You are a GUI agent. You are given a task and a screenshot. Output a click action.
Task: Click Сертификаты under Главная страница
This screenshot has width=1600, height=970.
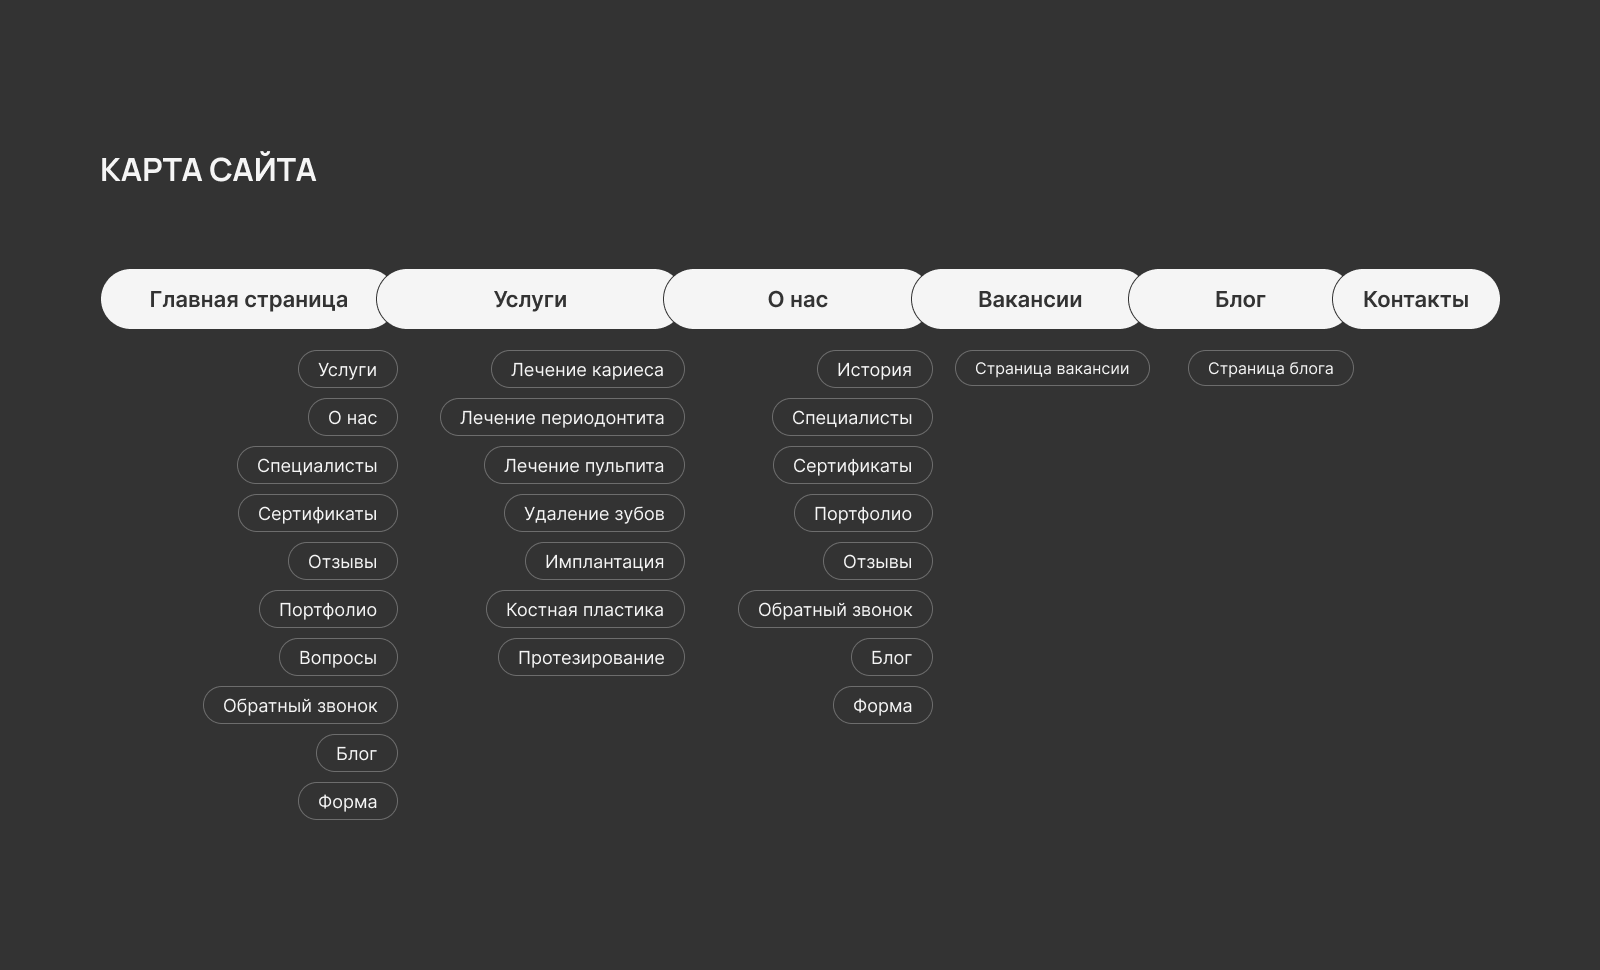coord(317,513)
